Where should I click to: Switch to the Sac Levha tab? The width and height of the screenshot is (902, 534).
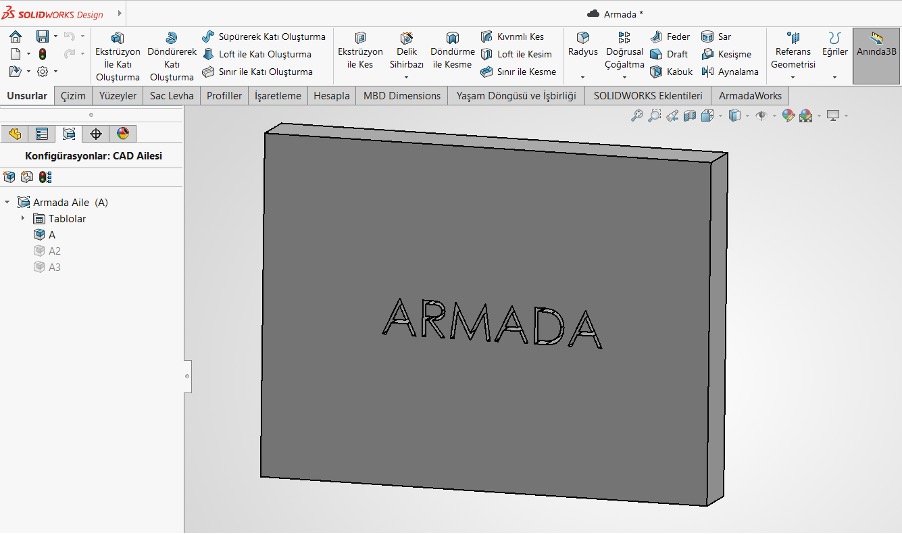coord(171,96)
